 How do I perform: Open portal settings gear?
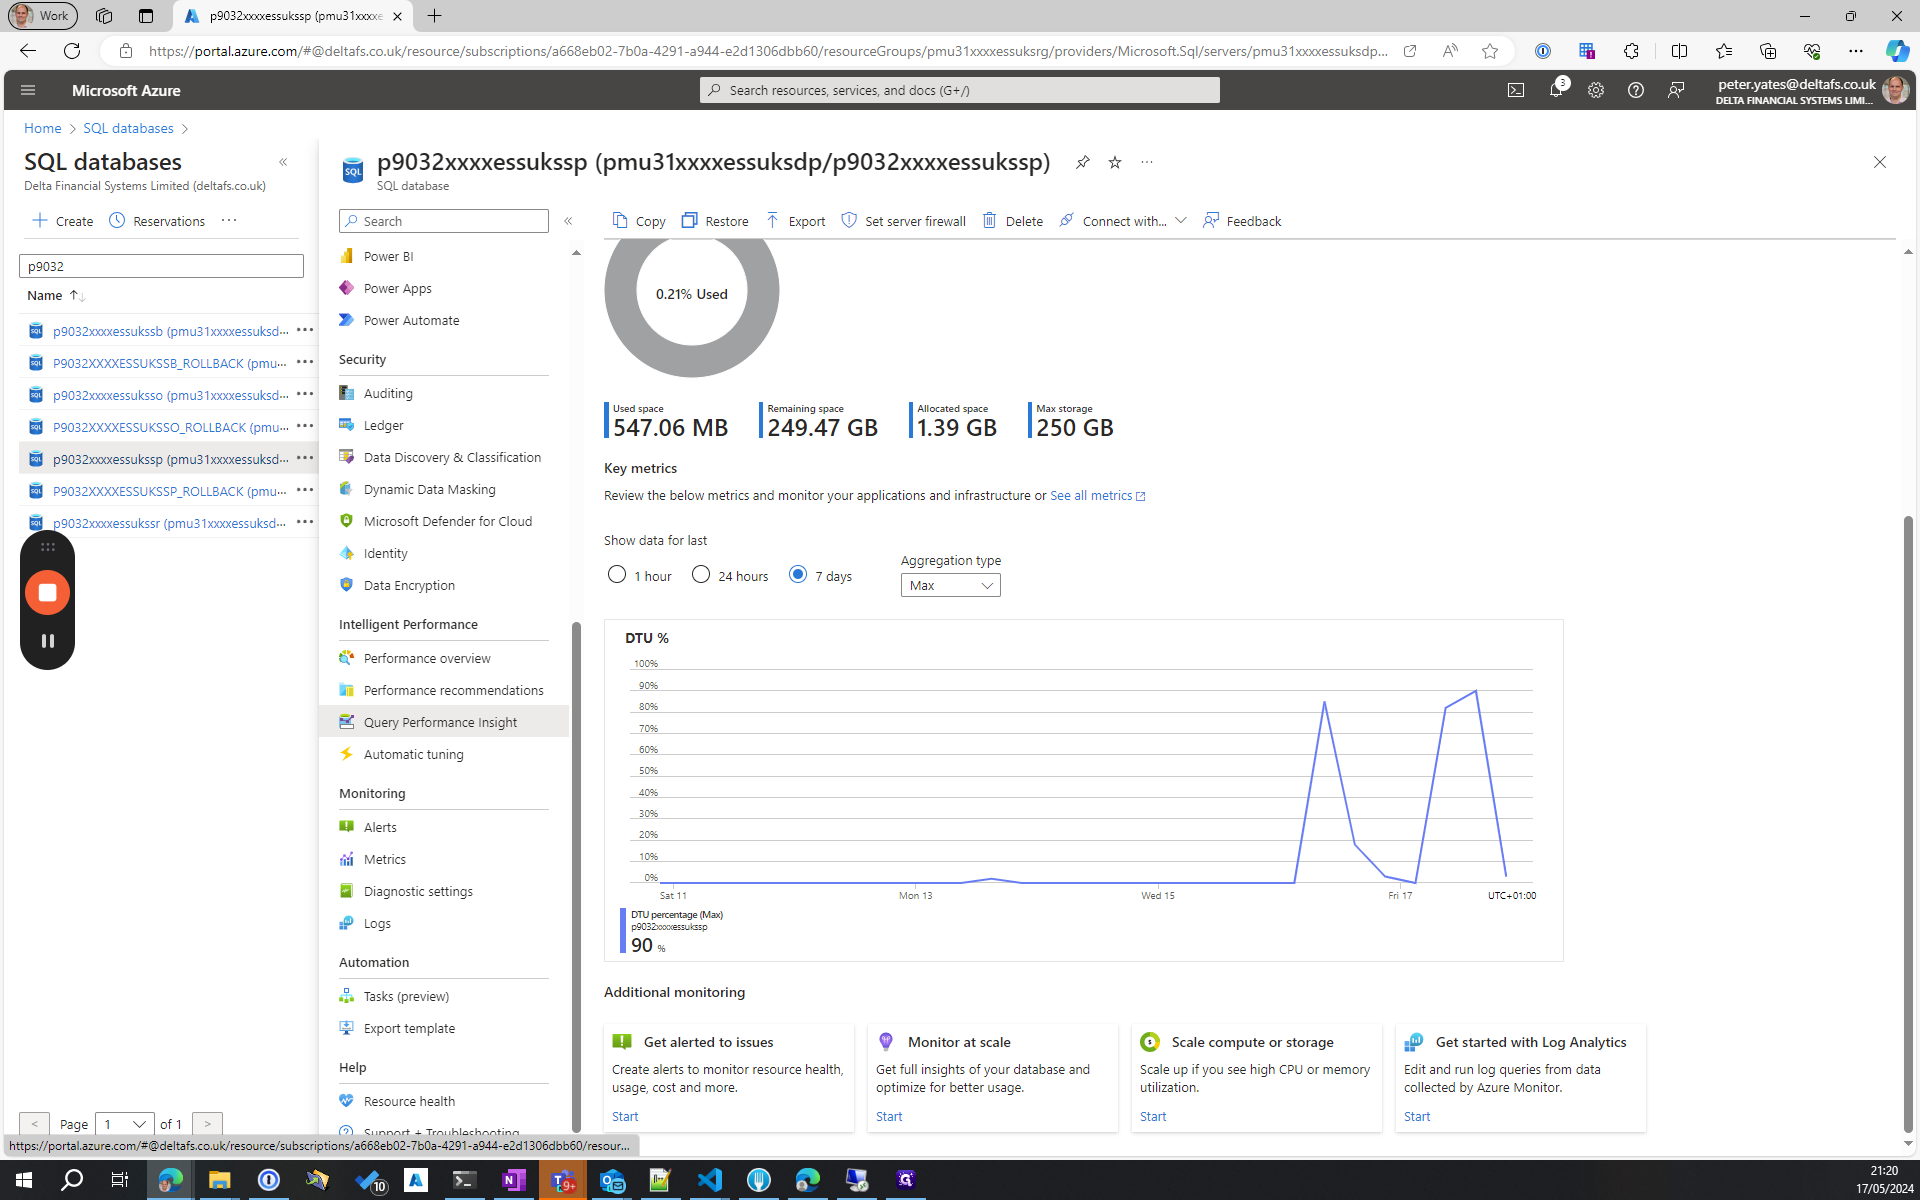(x=1596, y=90)
